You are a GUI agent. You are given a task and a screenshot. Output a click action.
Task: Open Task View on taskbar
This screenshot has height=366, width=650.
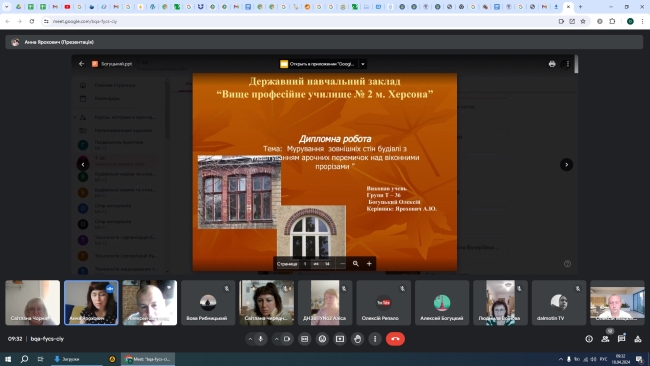(40, 359)
